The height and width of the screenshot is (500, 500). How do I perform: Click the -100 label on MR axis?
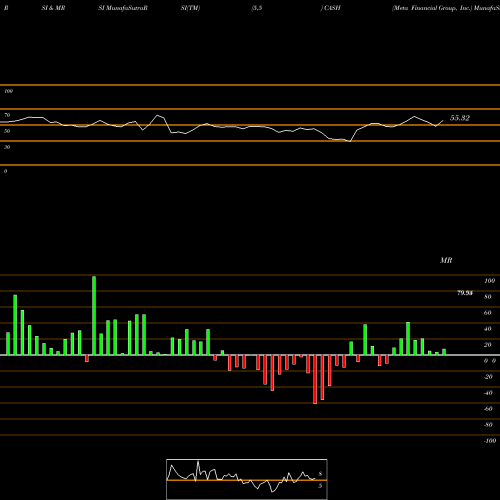pos(490,441)
